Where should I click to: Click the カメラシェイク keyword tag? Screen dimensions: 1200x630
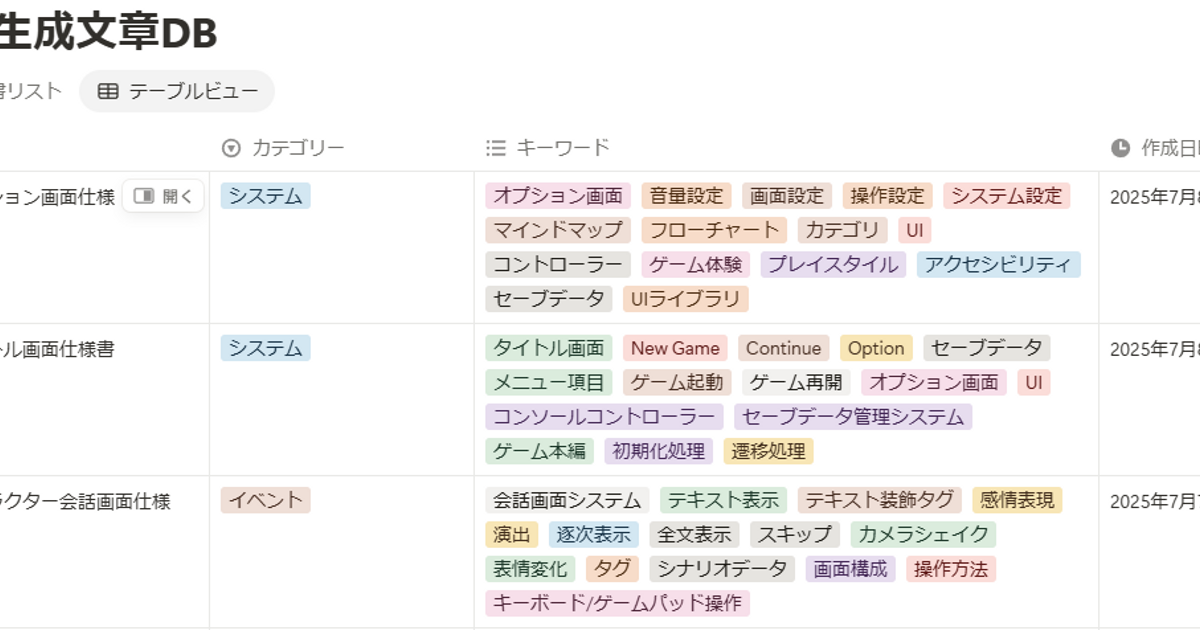[923, 534]
